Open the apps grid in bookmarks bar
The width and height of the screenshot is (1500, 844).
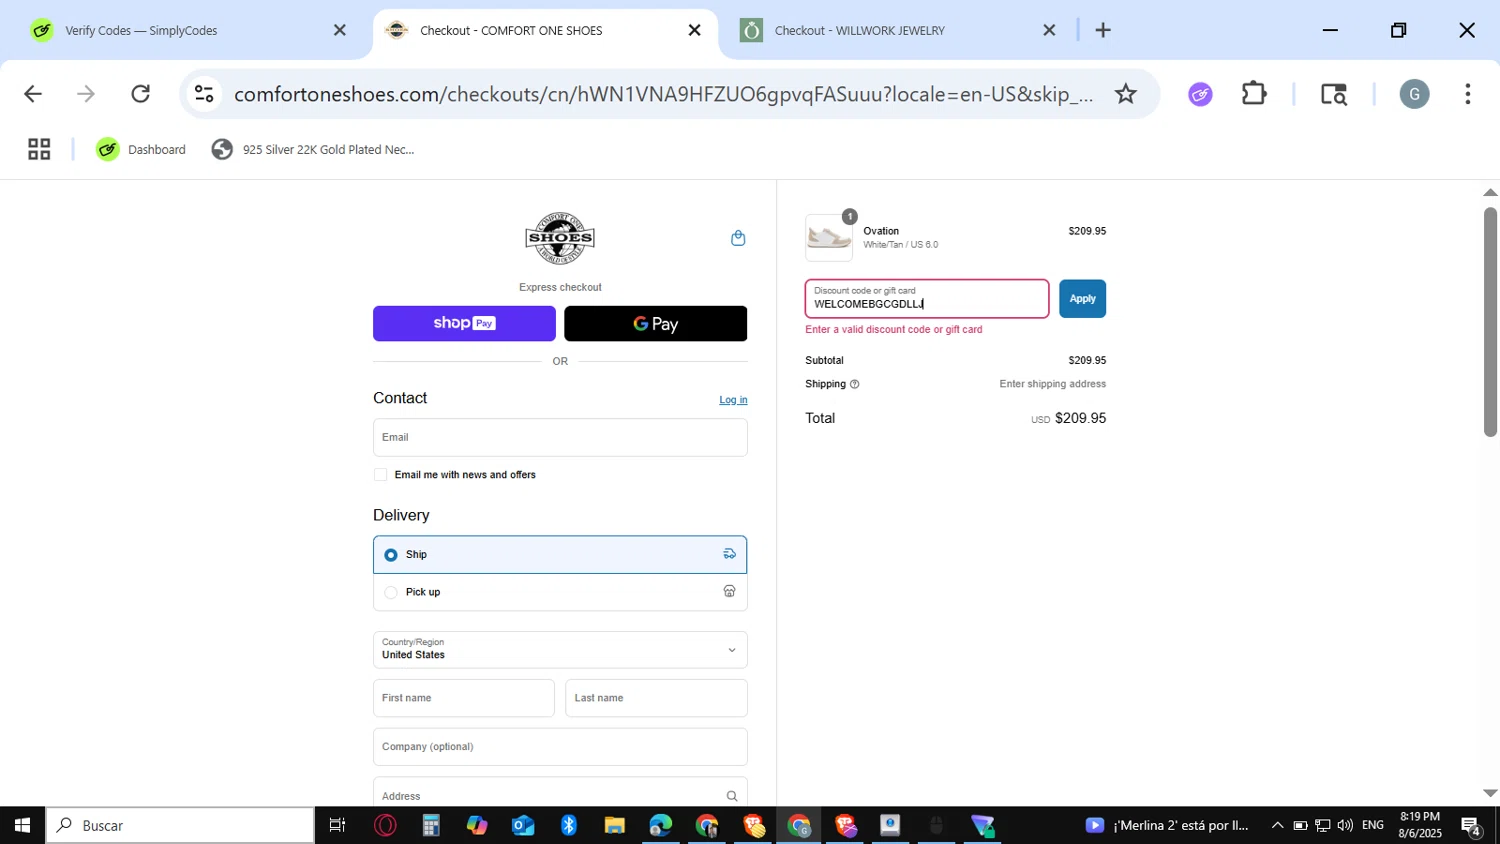click(x=39, y=149)
